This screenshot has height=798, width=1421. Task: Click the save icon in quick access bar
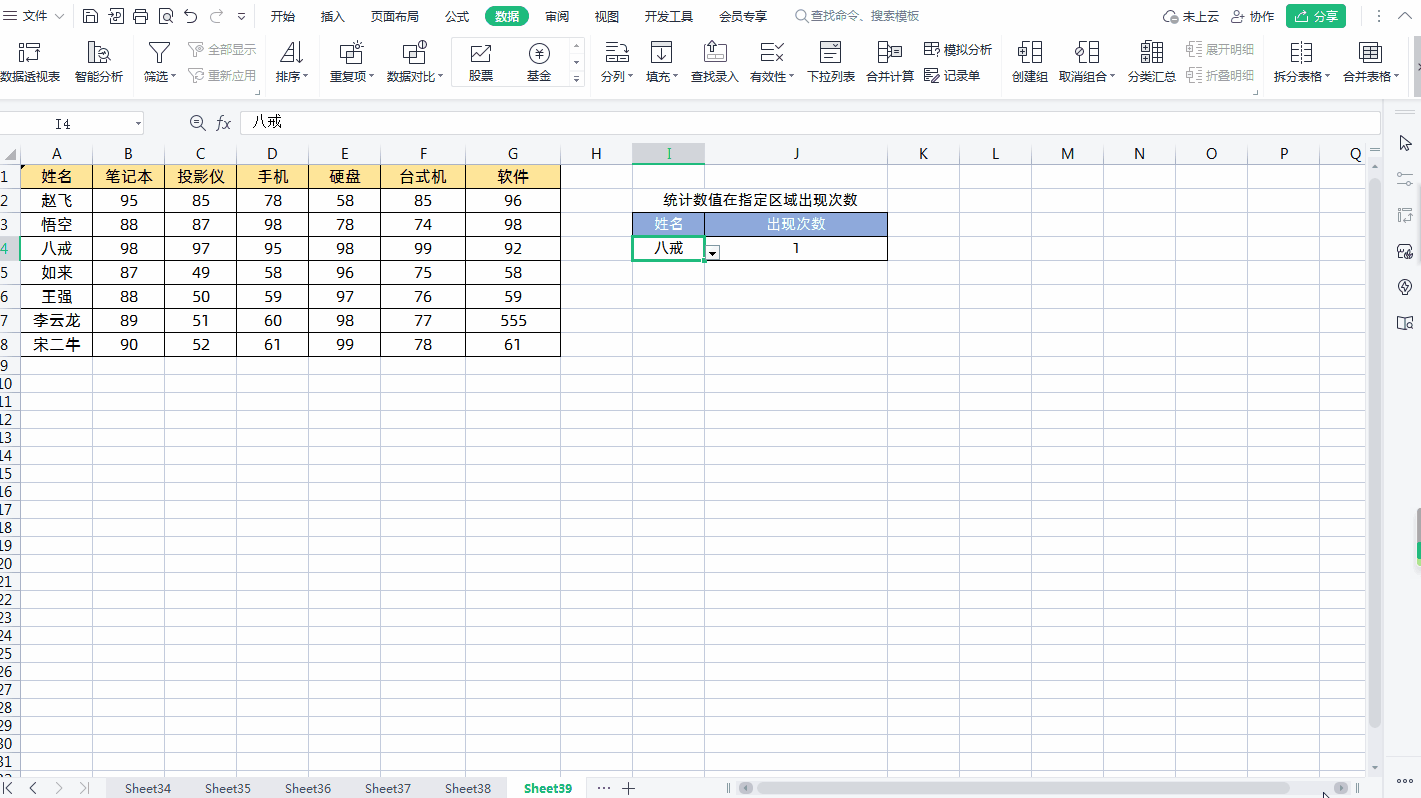pos(90,16)
